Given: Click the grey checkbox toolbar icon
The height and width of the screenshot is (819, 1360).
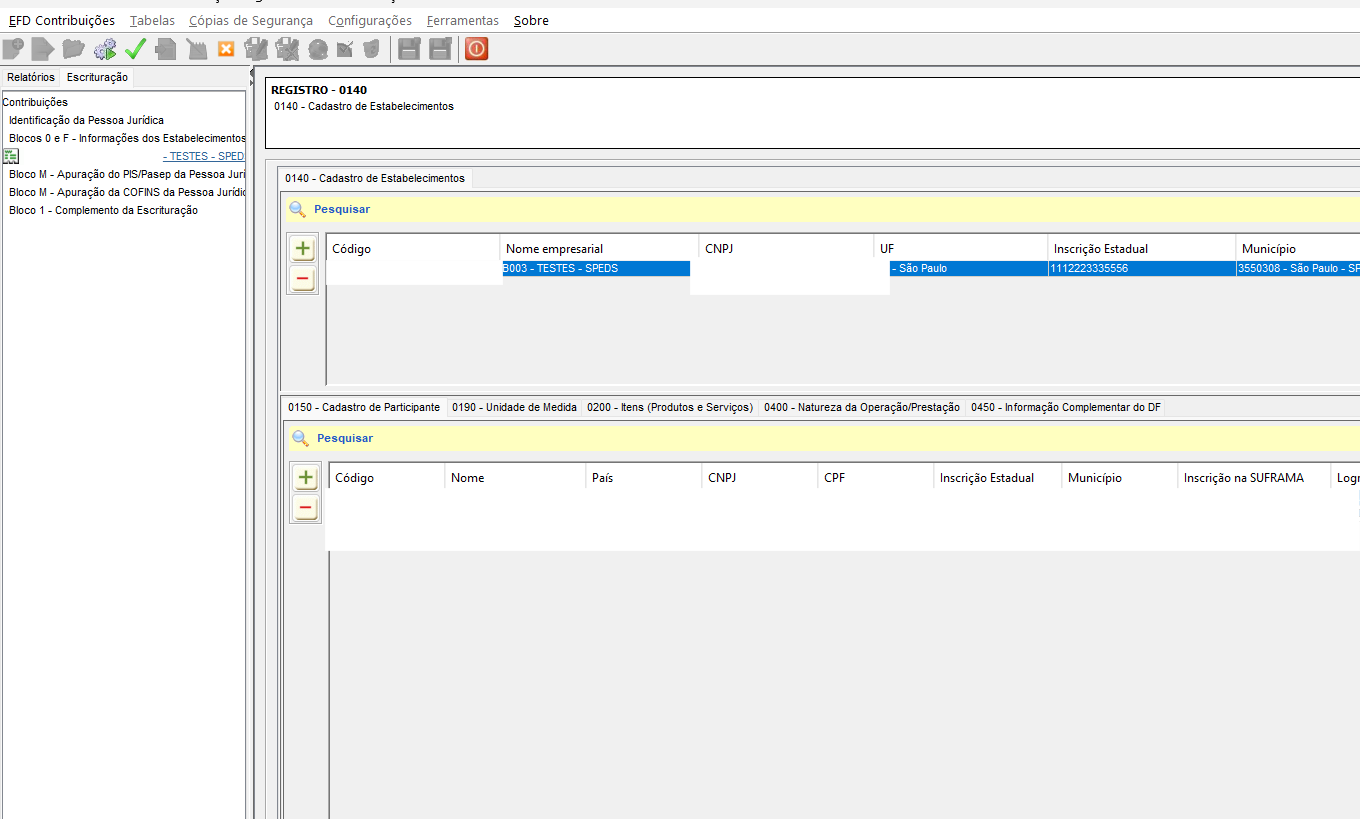Looking at the screenshot, I should click(x=345, y=48).
